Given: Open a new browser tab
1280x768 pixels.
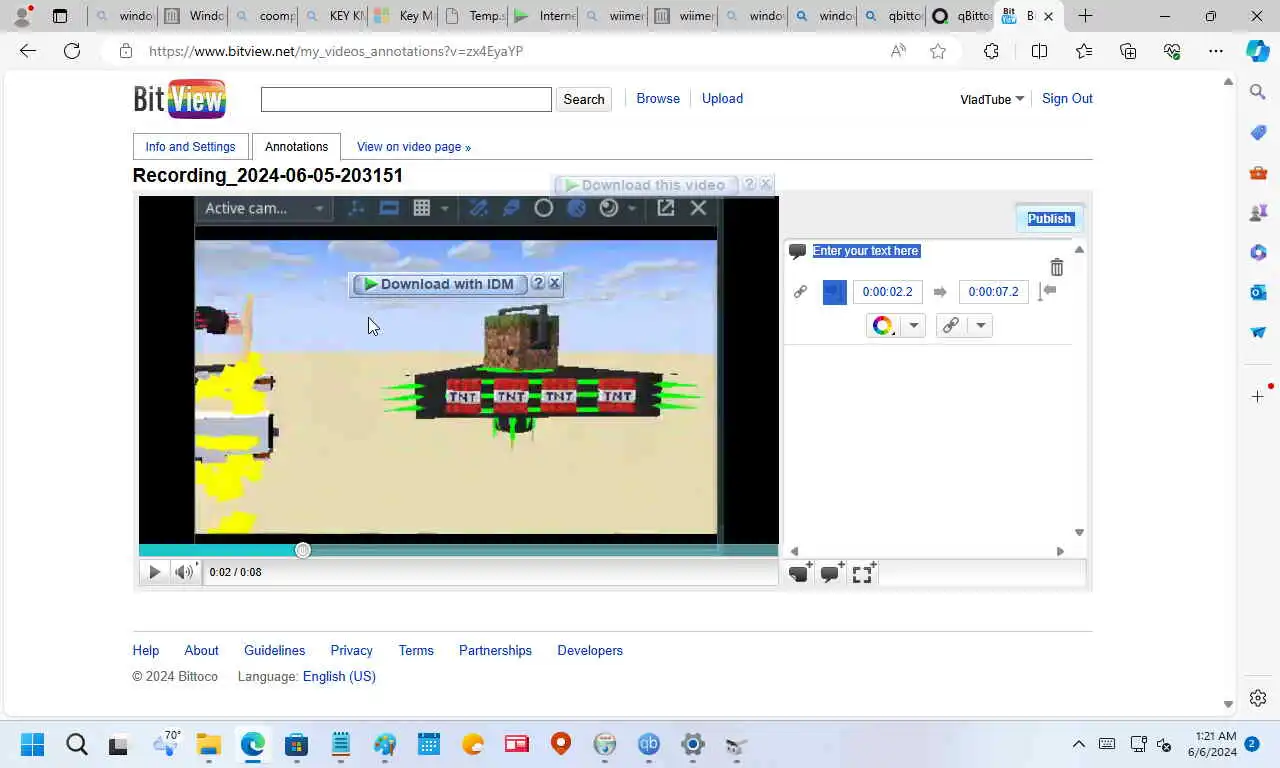Looking at the screenshot, I should pyautogui.click(x=1085, y=16).
